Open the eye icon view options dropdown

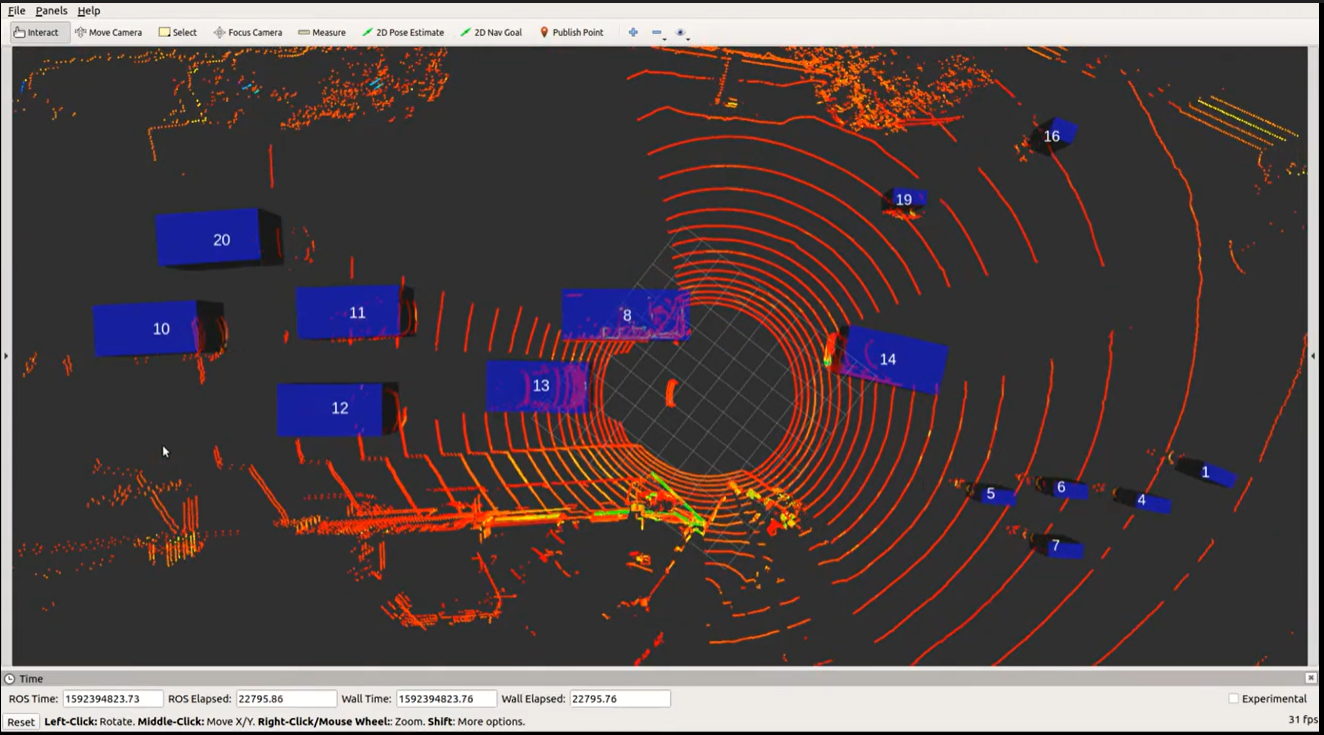pos(682,33)
